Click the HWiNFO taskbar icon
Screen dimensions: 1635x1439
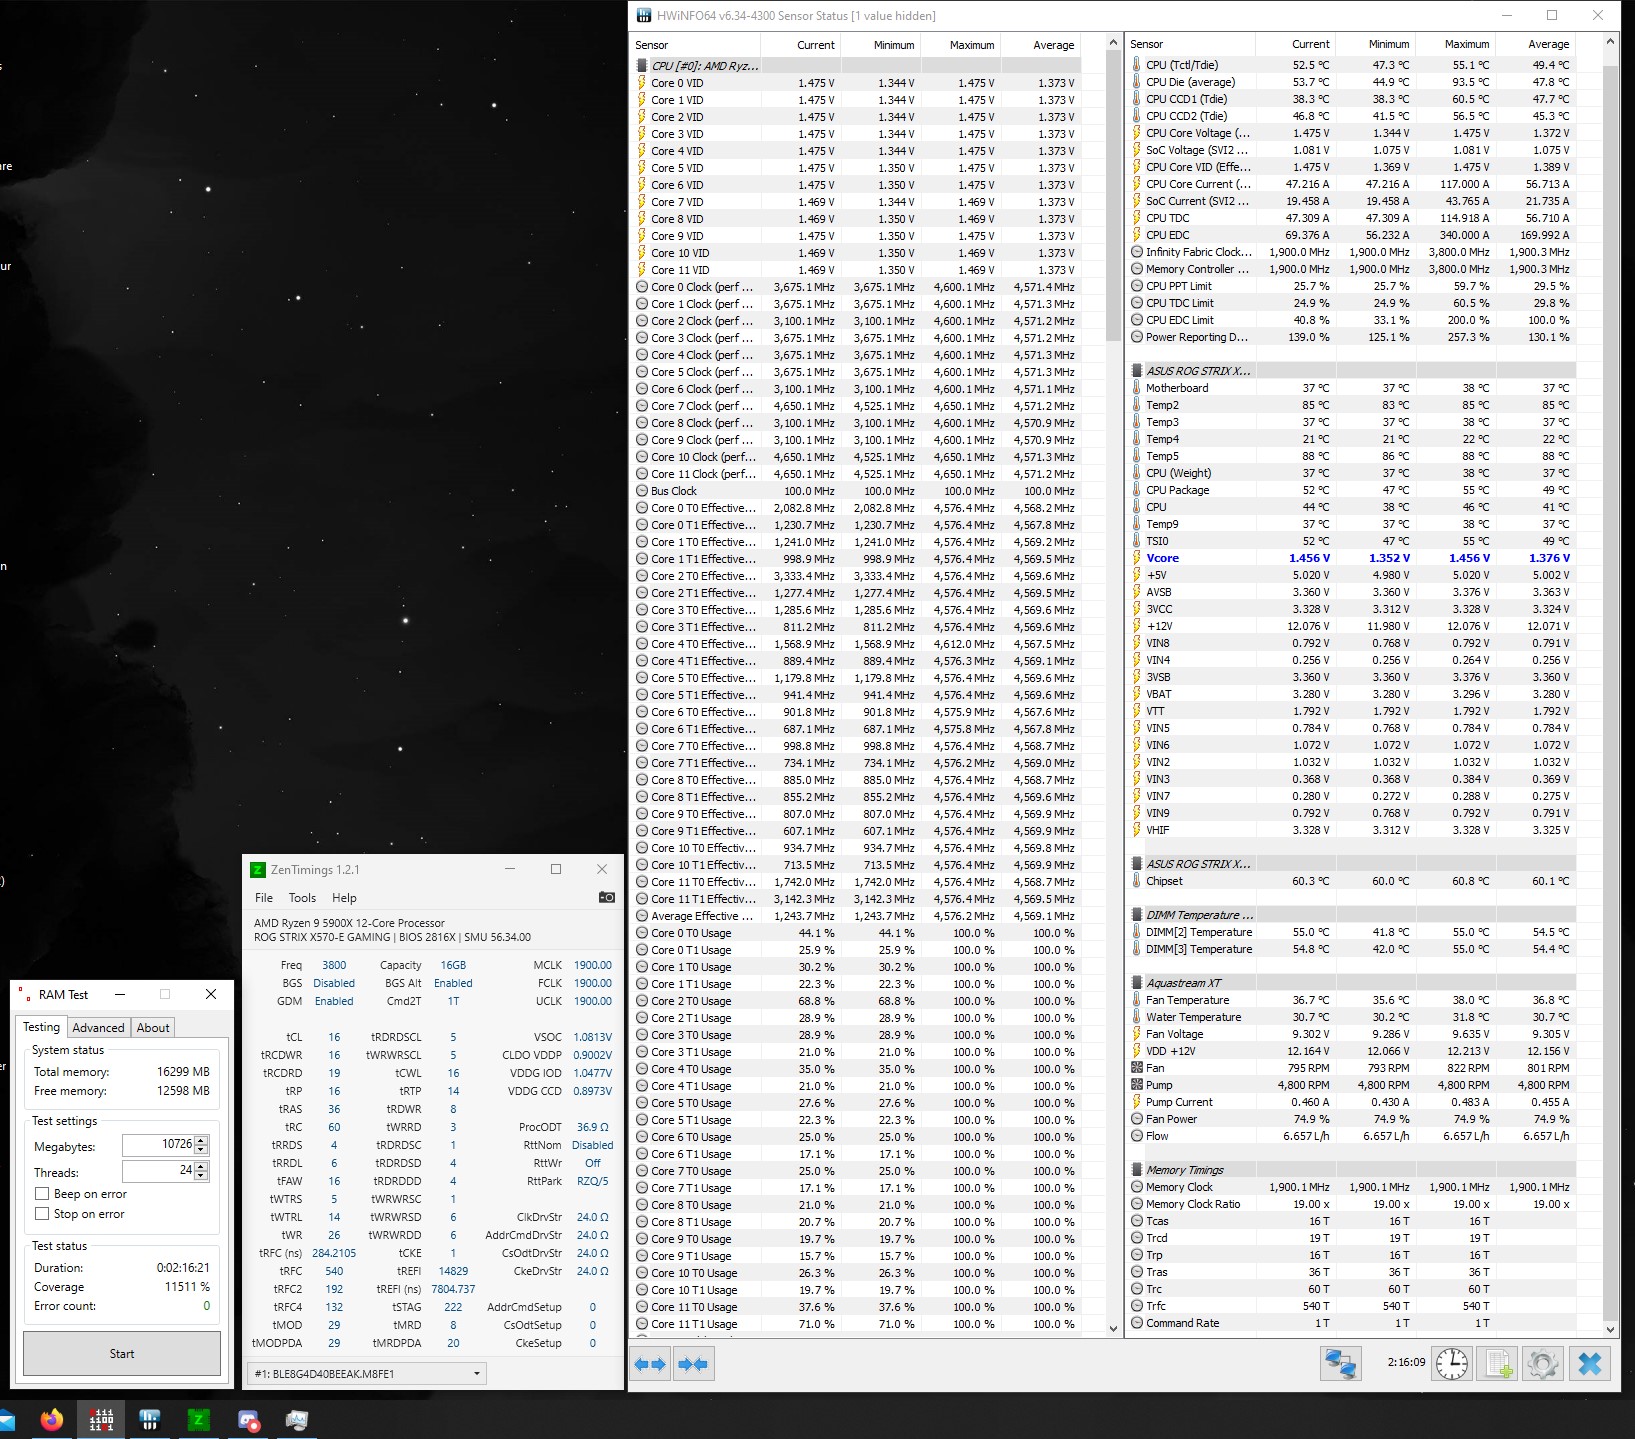tap(150, 1419)
